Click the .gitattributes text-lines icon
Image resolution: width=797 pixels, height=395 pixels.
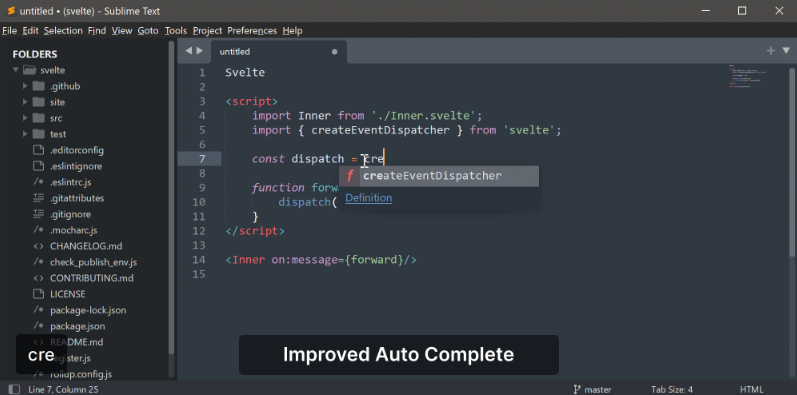(x=39, y=198)
